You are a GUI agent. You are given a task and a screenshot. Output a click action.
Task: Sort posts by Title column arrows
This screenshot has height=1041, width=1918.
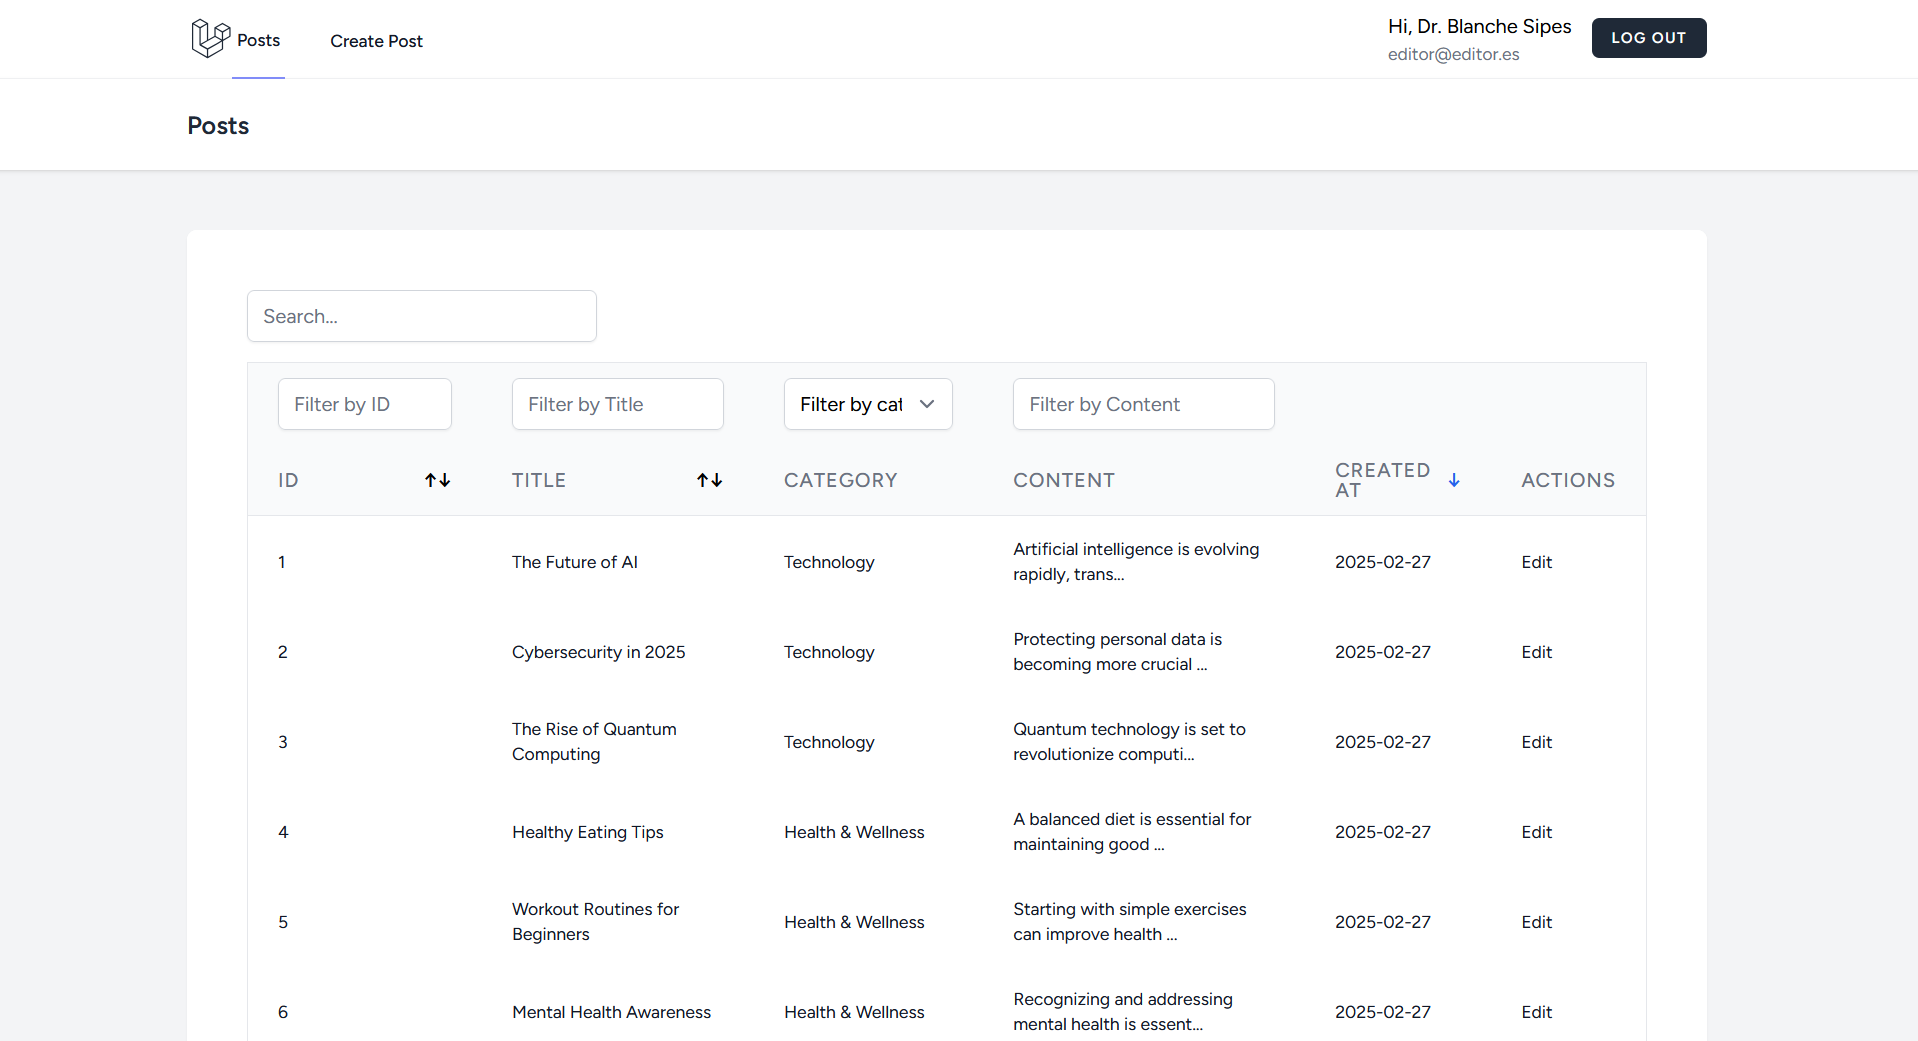click(x=709, y=481)
